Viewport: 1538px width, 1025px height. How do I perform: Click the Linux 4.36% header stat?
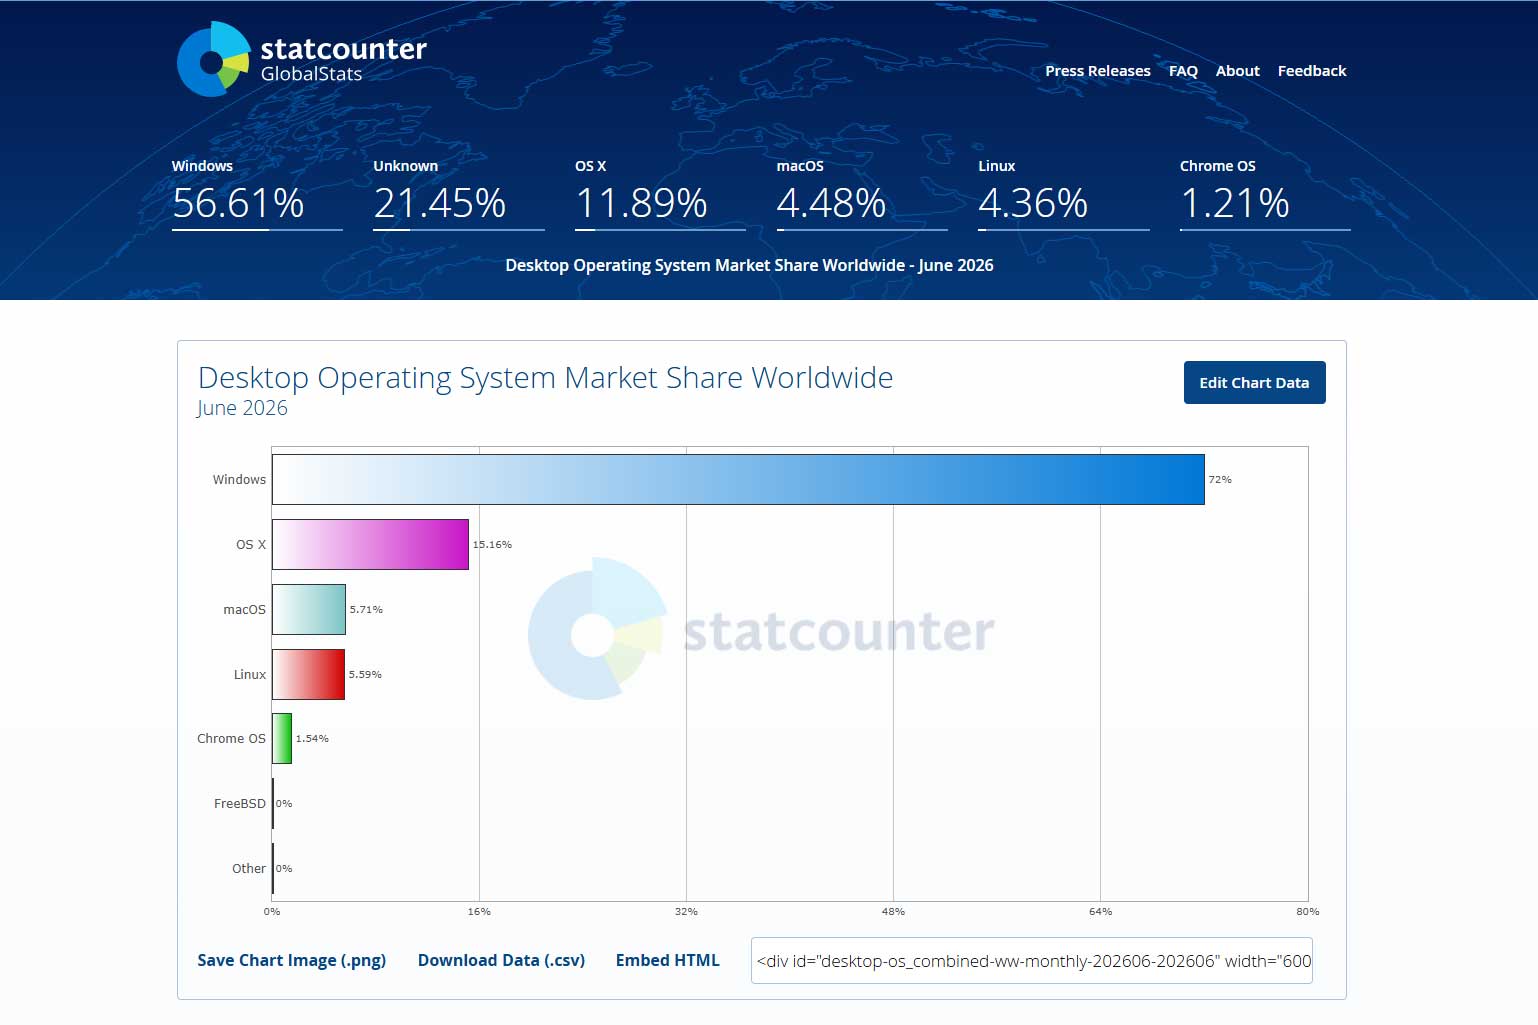click(1063, 193)
